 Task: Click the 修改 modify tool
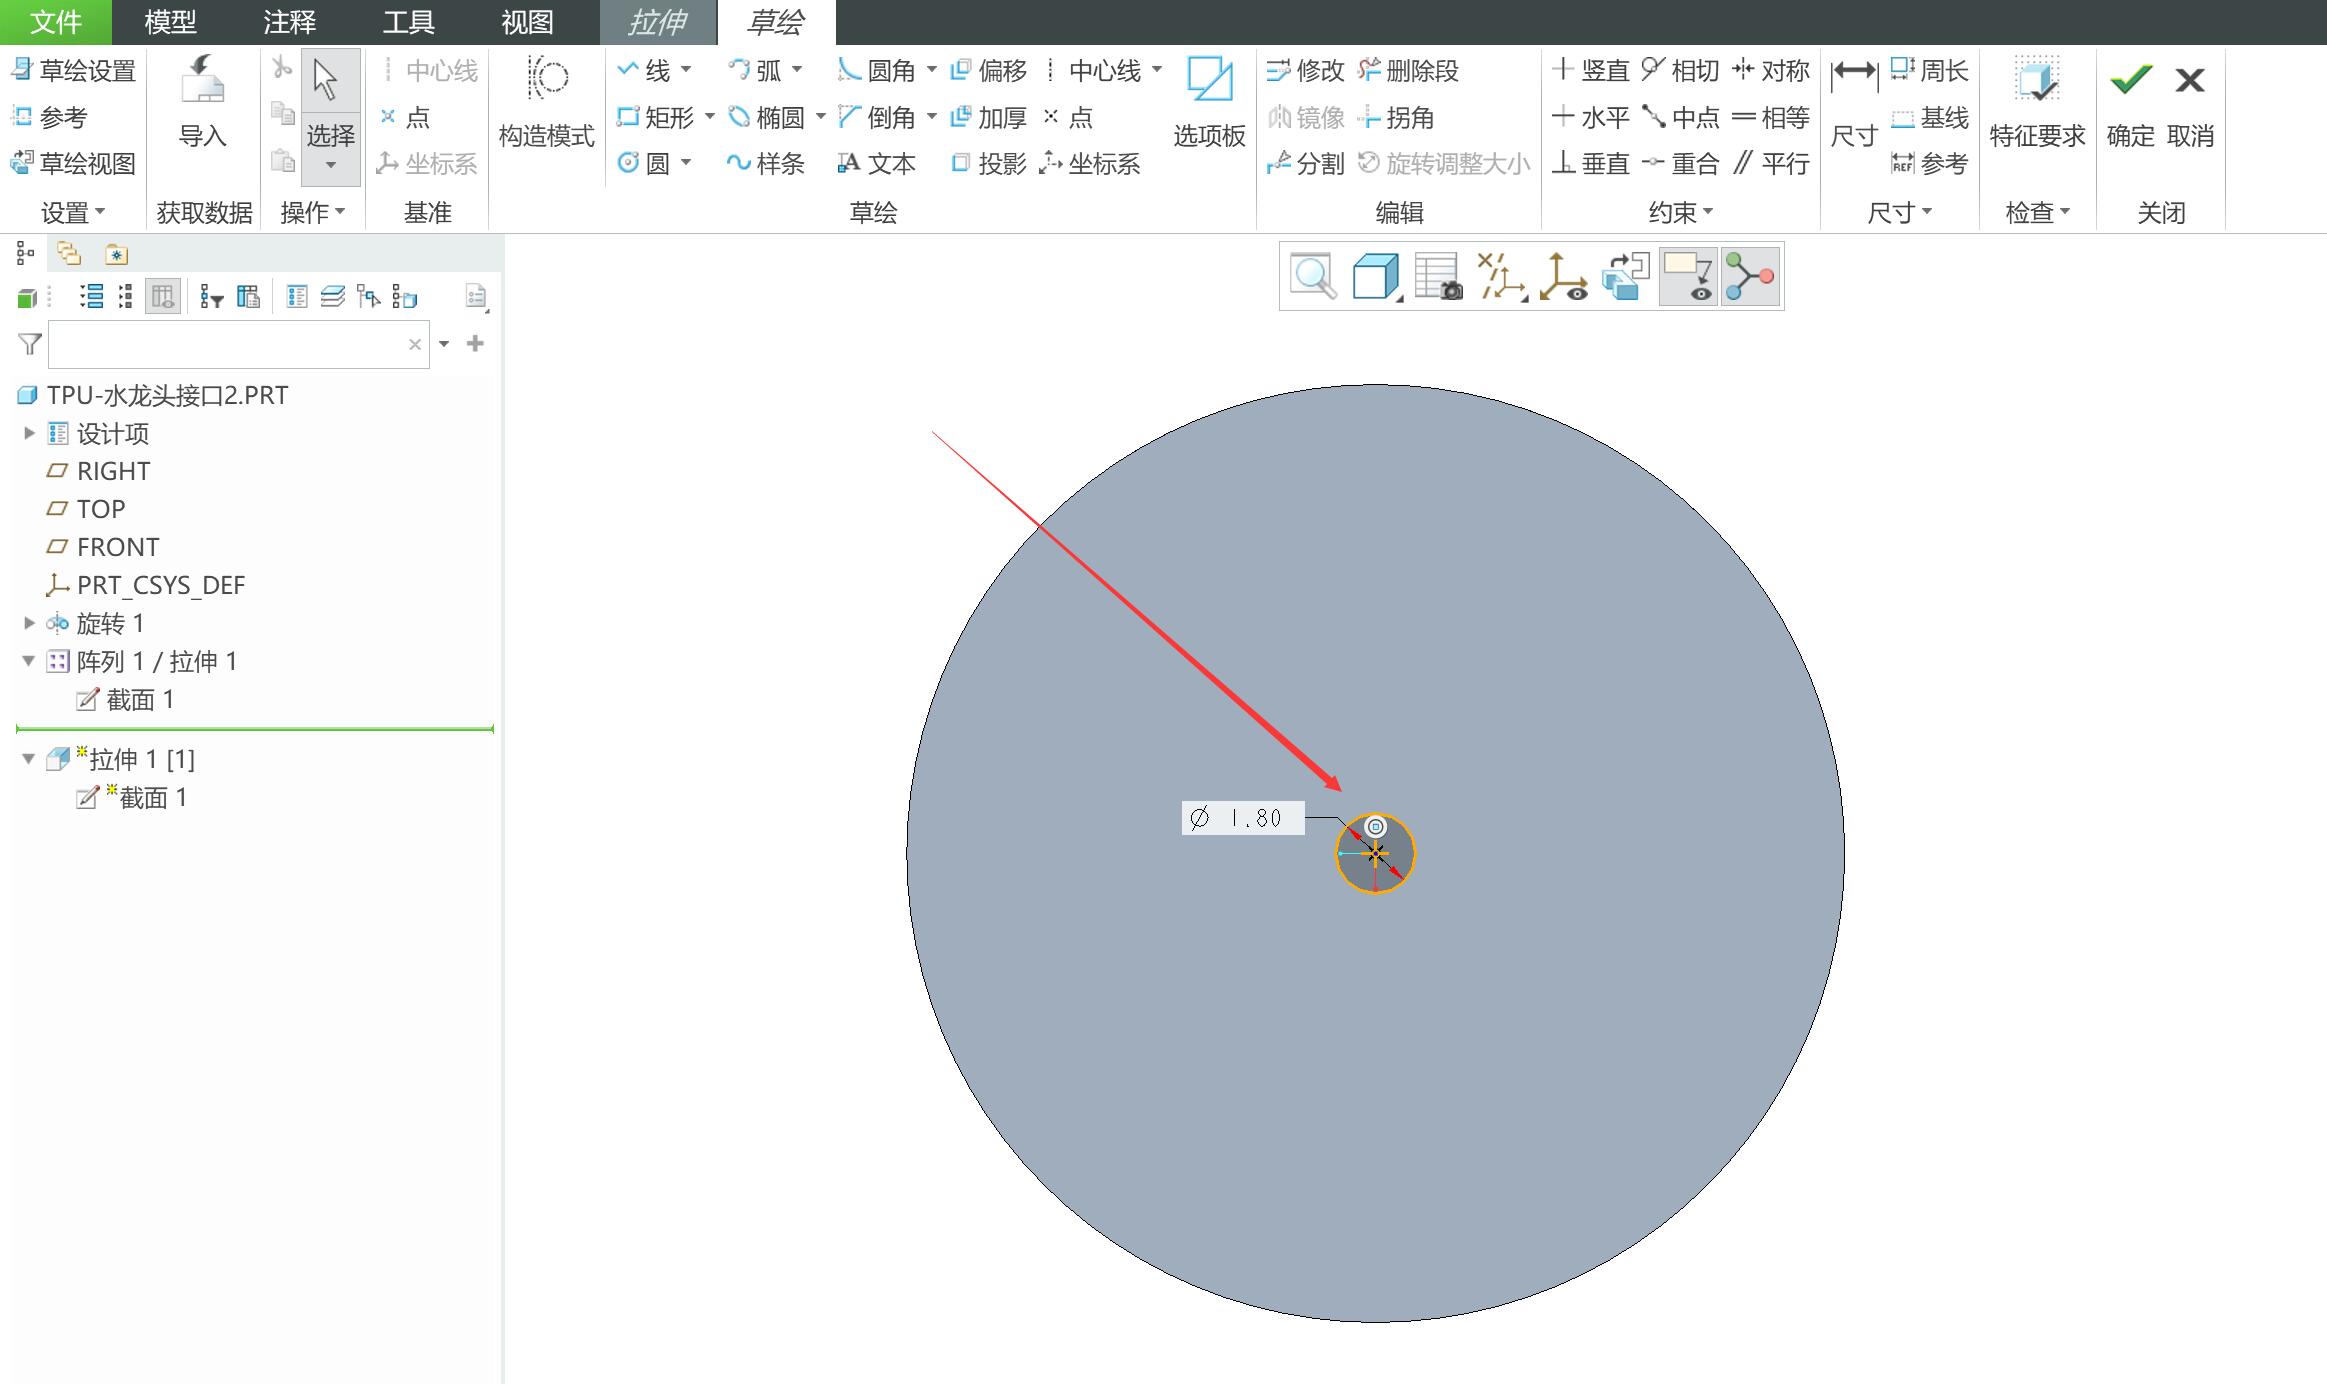point(1305,71)
